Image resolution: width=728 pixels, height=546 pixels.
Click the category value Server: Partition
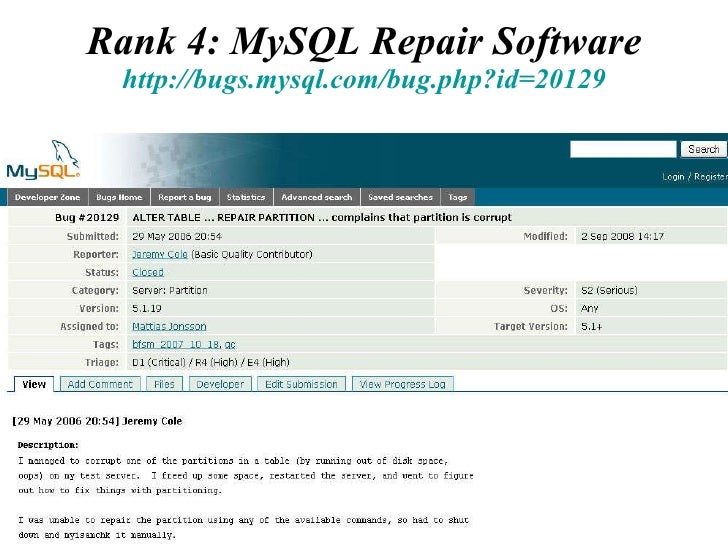tap(170, 290)
